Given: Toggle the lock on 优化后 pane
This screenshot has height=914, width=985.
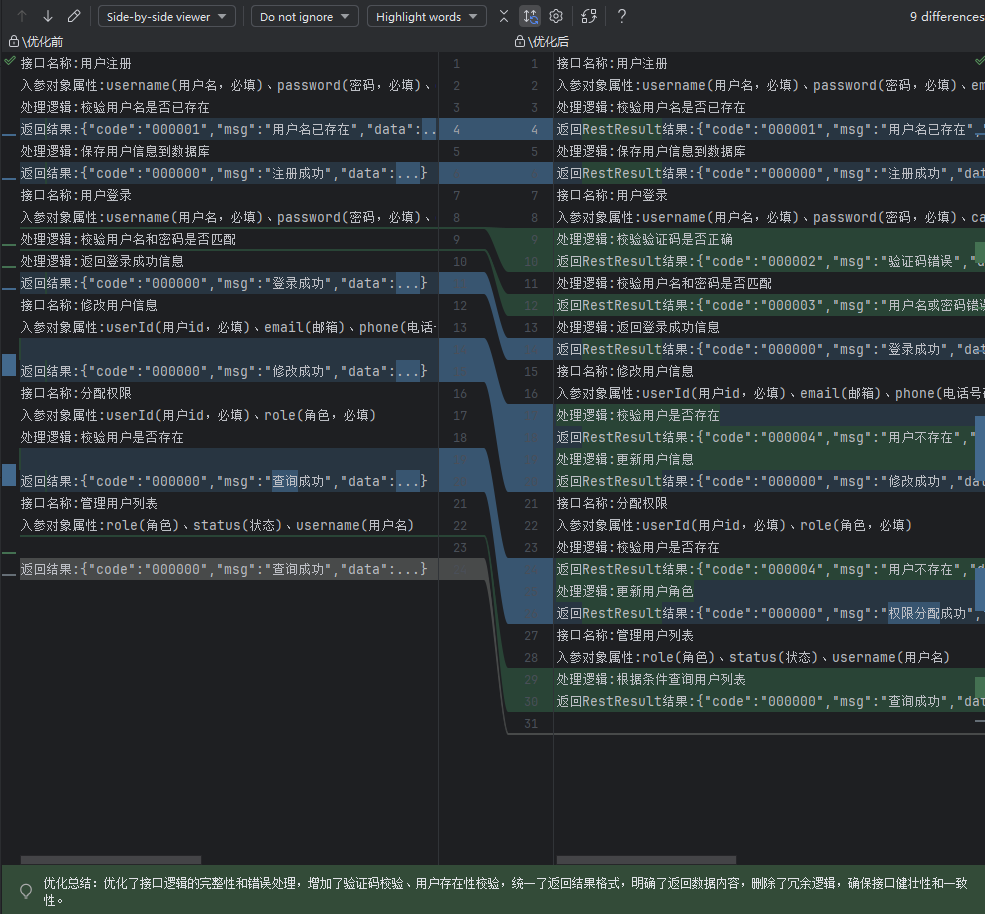Looking at the screenshot, I should point(520,41).
